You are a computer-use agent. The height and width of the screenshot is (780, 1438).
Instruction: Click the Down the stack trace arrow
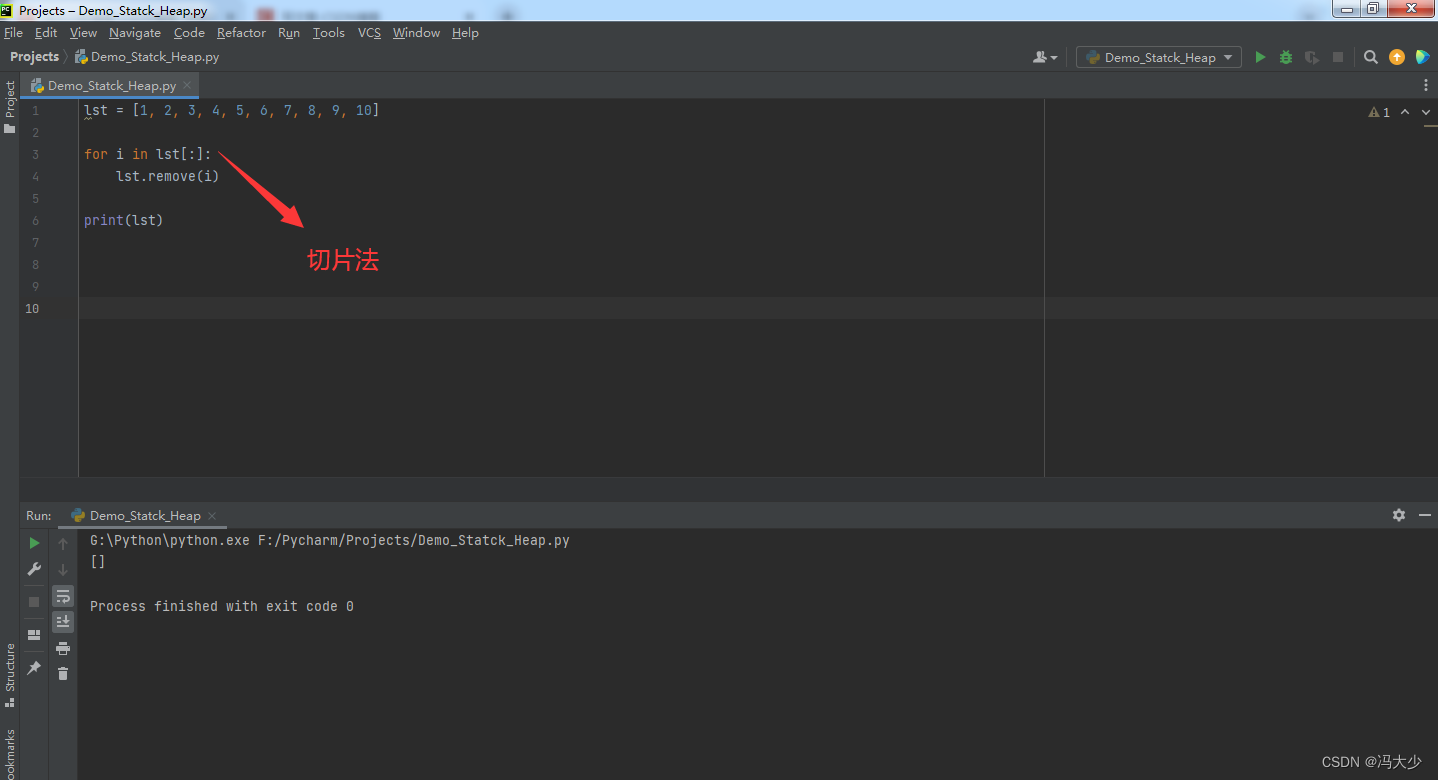pos(63,569)
